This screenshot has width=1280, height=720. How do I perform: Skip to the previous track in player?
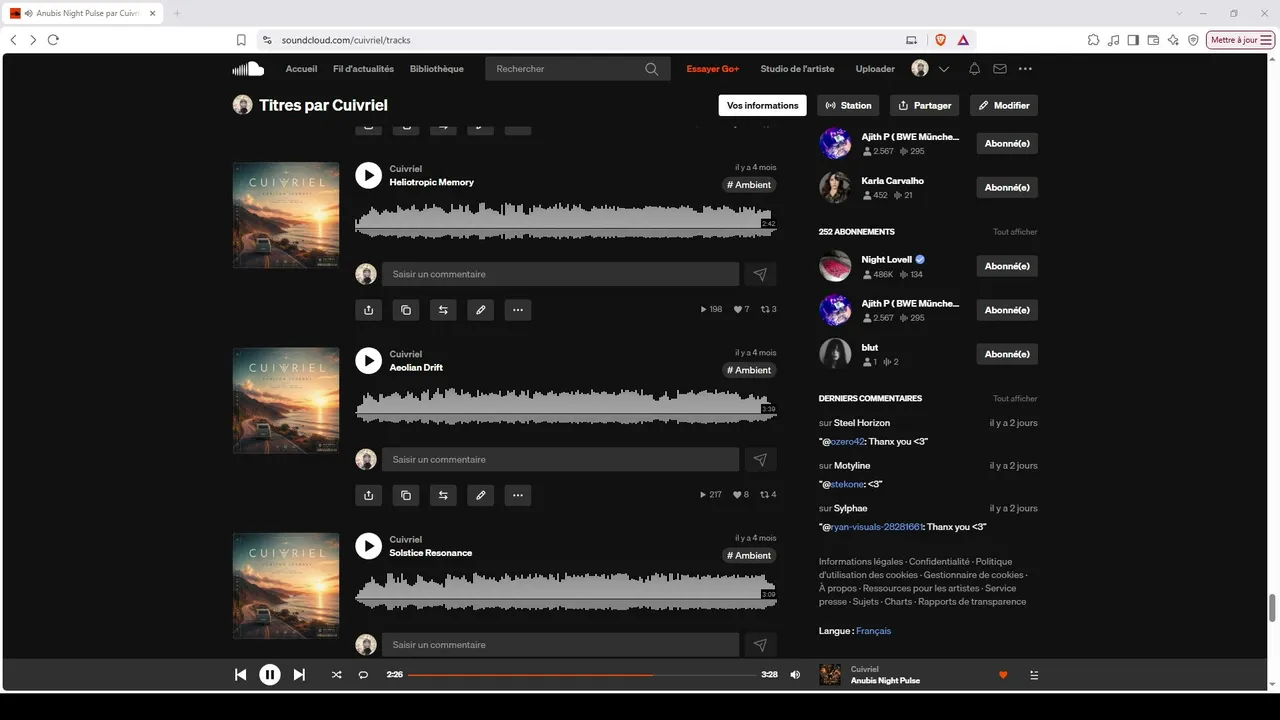pyautogui.click(x=240, y=675)
